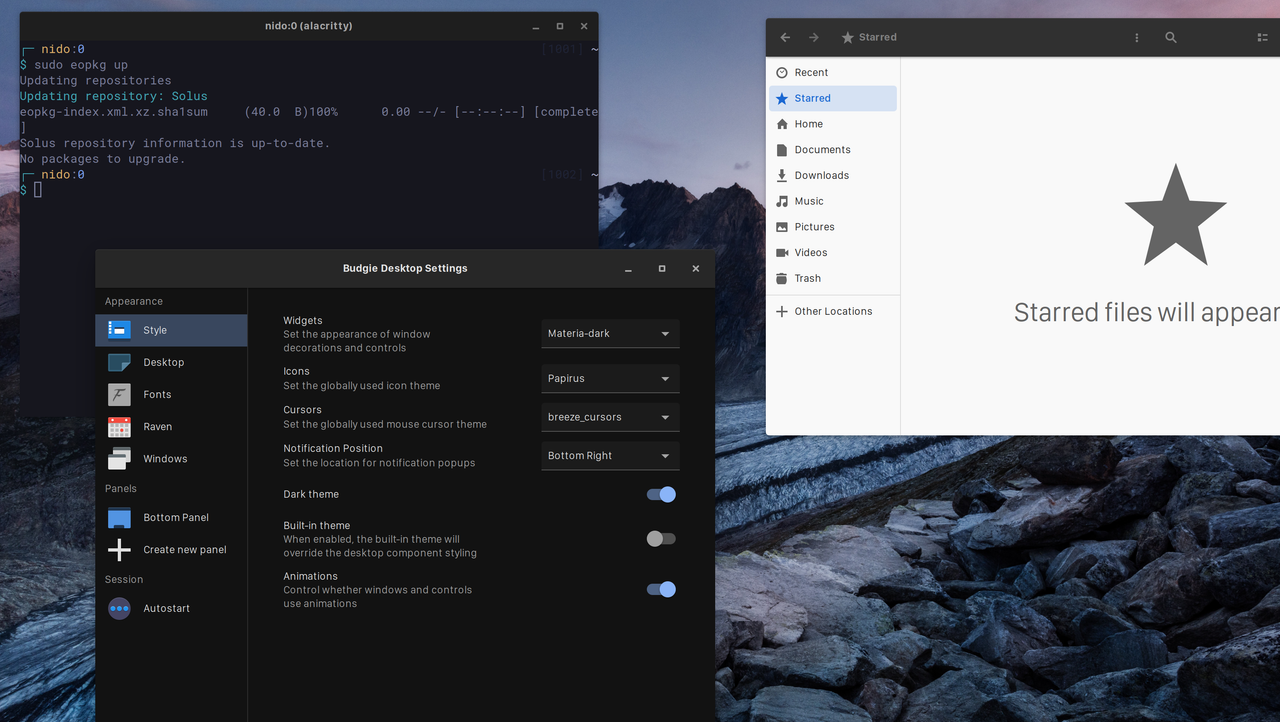
Task: Click the plus icon beside Other Locations
Action: coord(782,311)
